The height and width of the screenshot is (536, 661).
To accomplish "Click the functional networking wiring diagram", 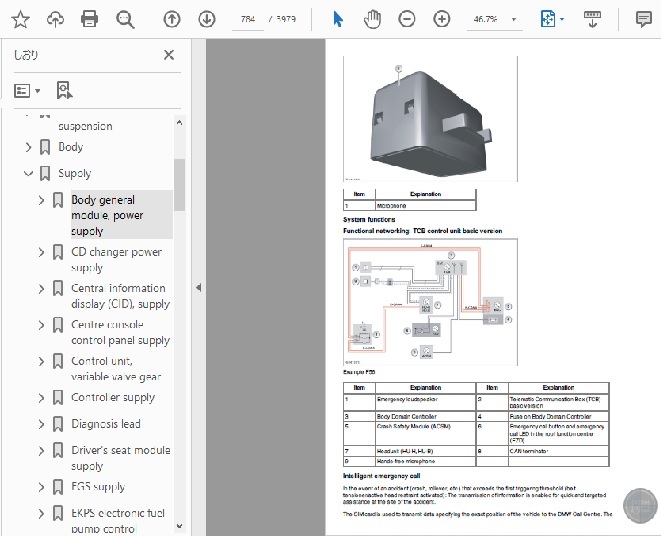I will (x=430, y=302).
